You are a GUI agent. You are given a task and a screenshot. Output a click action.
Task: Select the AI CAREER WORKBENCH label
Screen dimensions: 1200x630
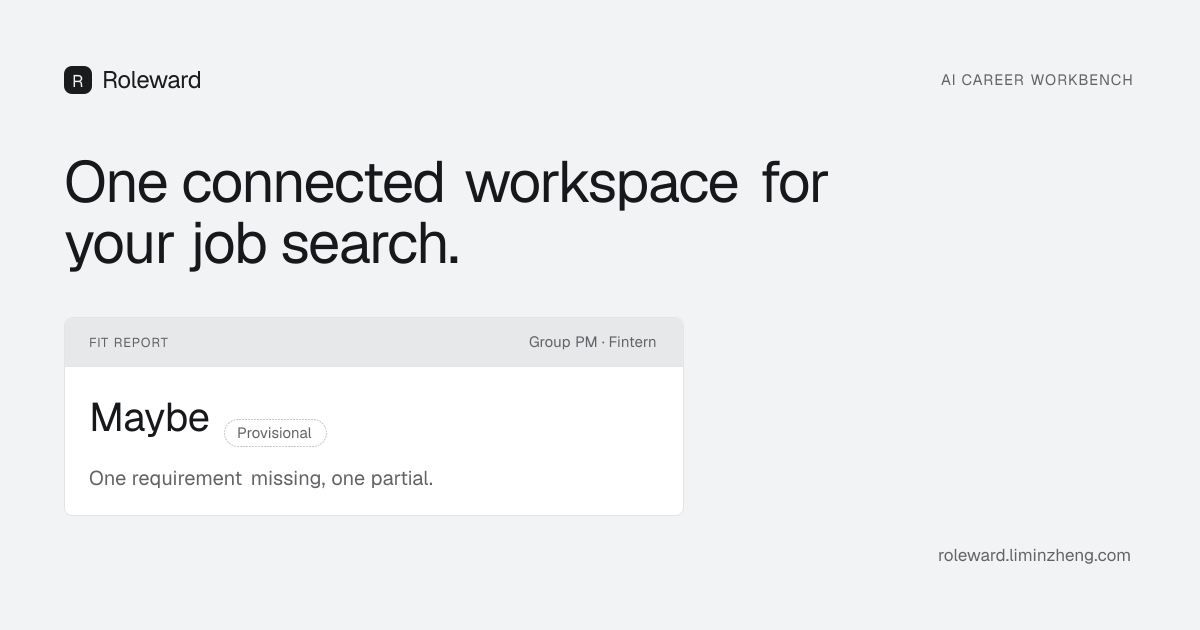[x=1037, y=80]
